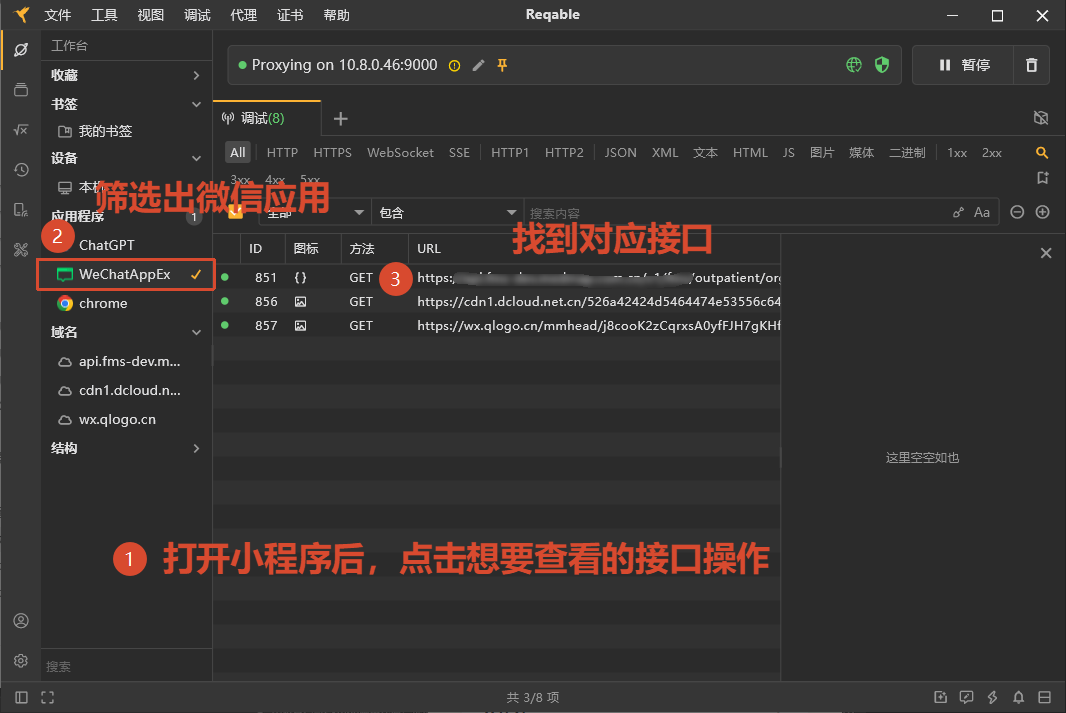Click the add-window icon in status bar
The width and height of the screenshot is (1066, 713).
(940, 697)
